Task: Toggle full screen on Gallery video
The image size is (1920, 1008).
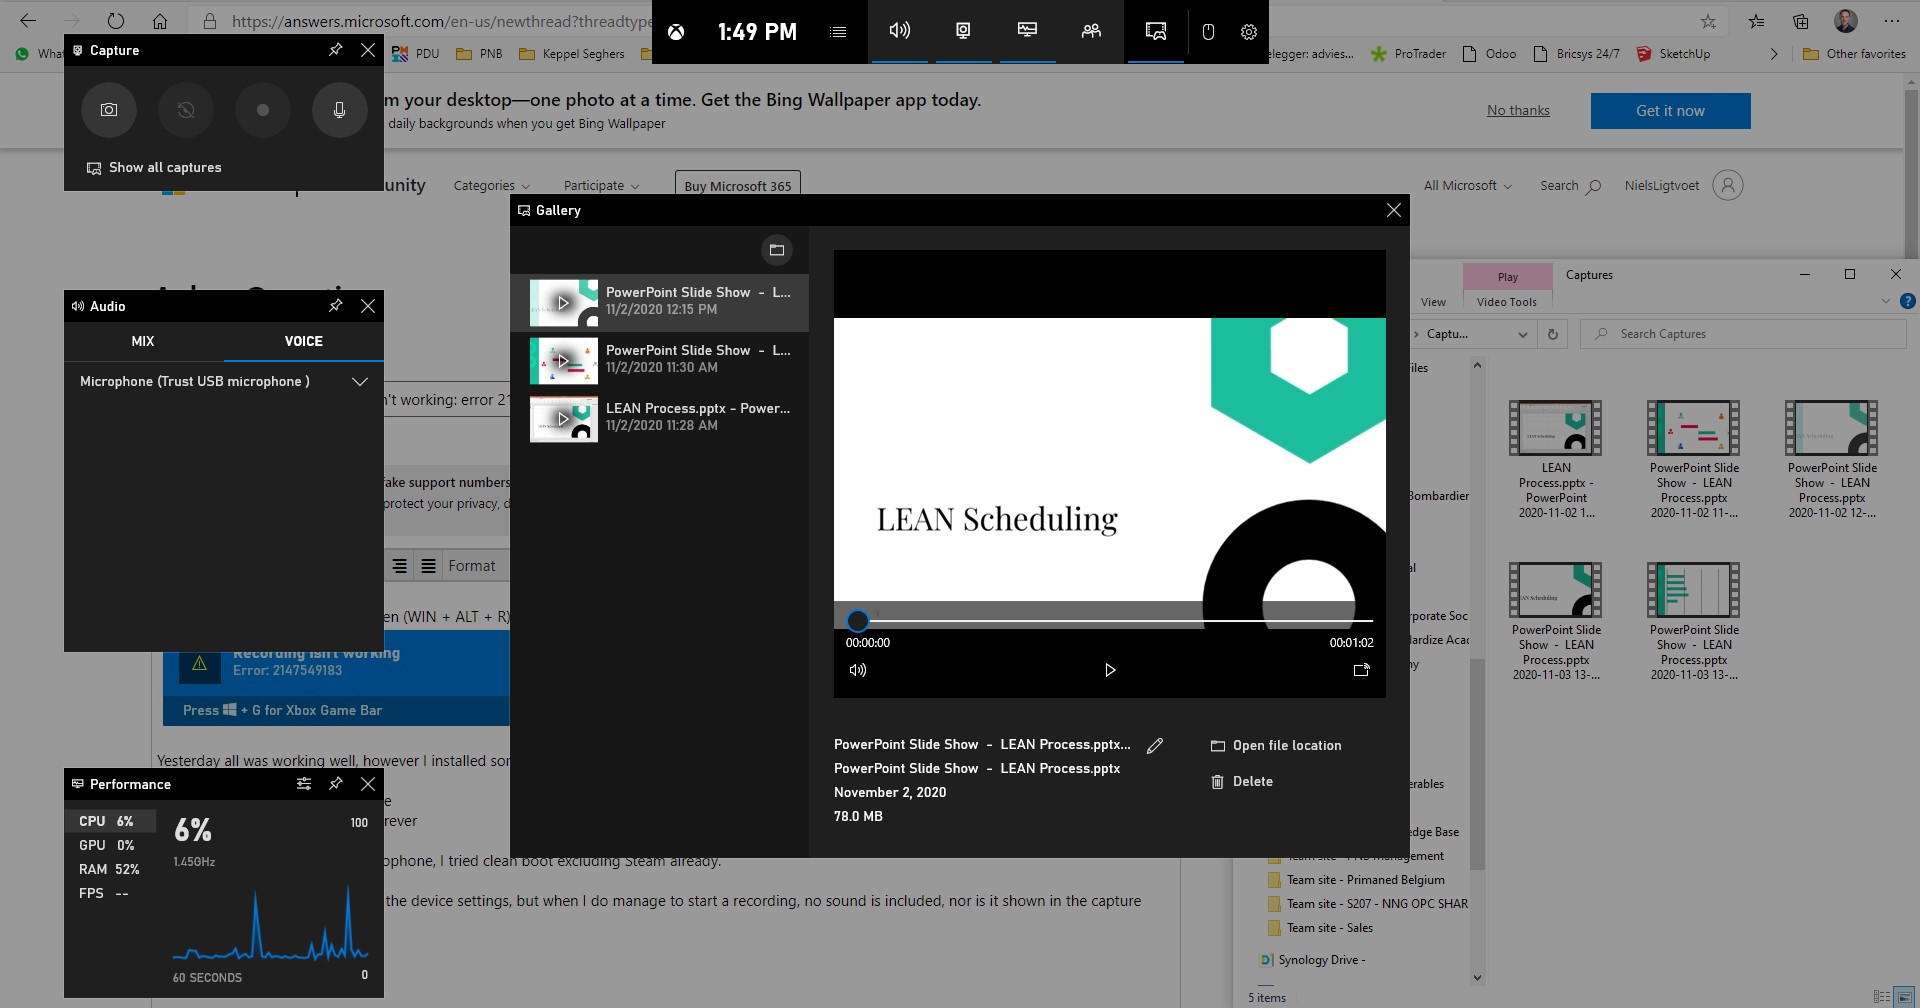Action: [1361, 670]
